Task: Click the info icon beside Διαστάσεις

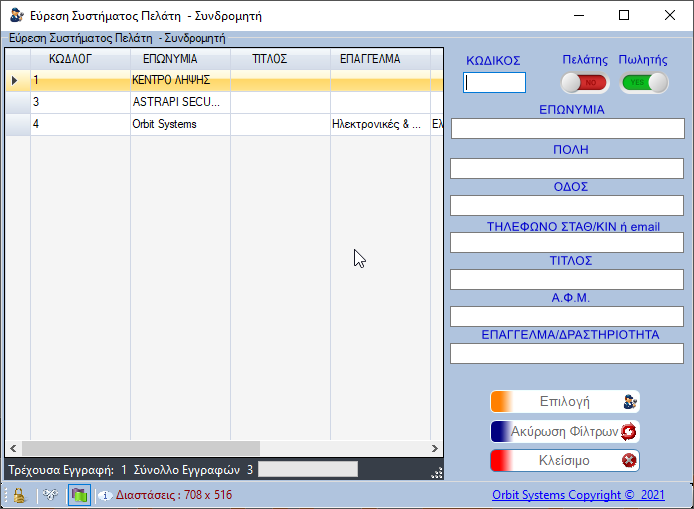Action: click(x=105, y=495)
